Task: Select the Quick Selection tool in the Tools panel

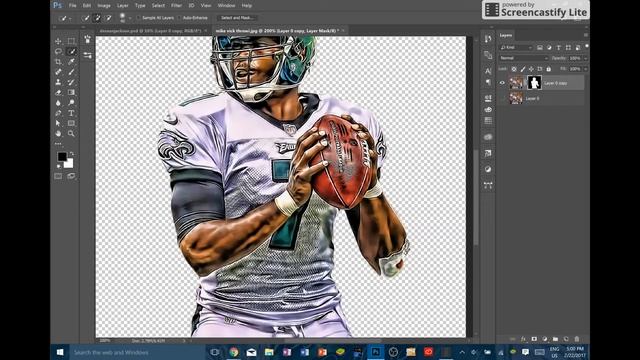Action: coord(71,51)
